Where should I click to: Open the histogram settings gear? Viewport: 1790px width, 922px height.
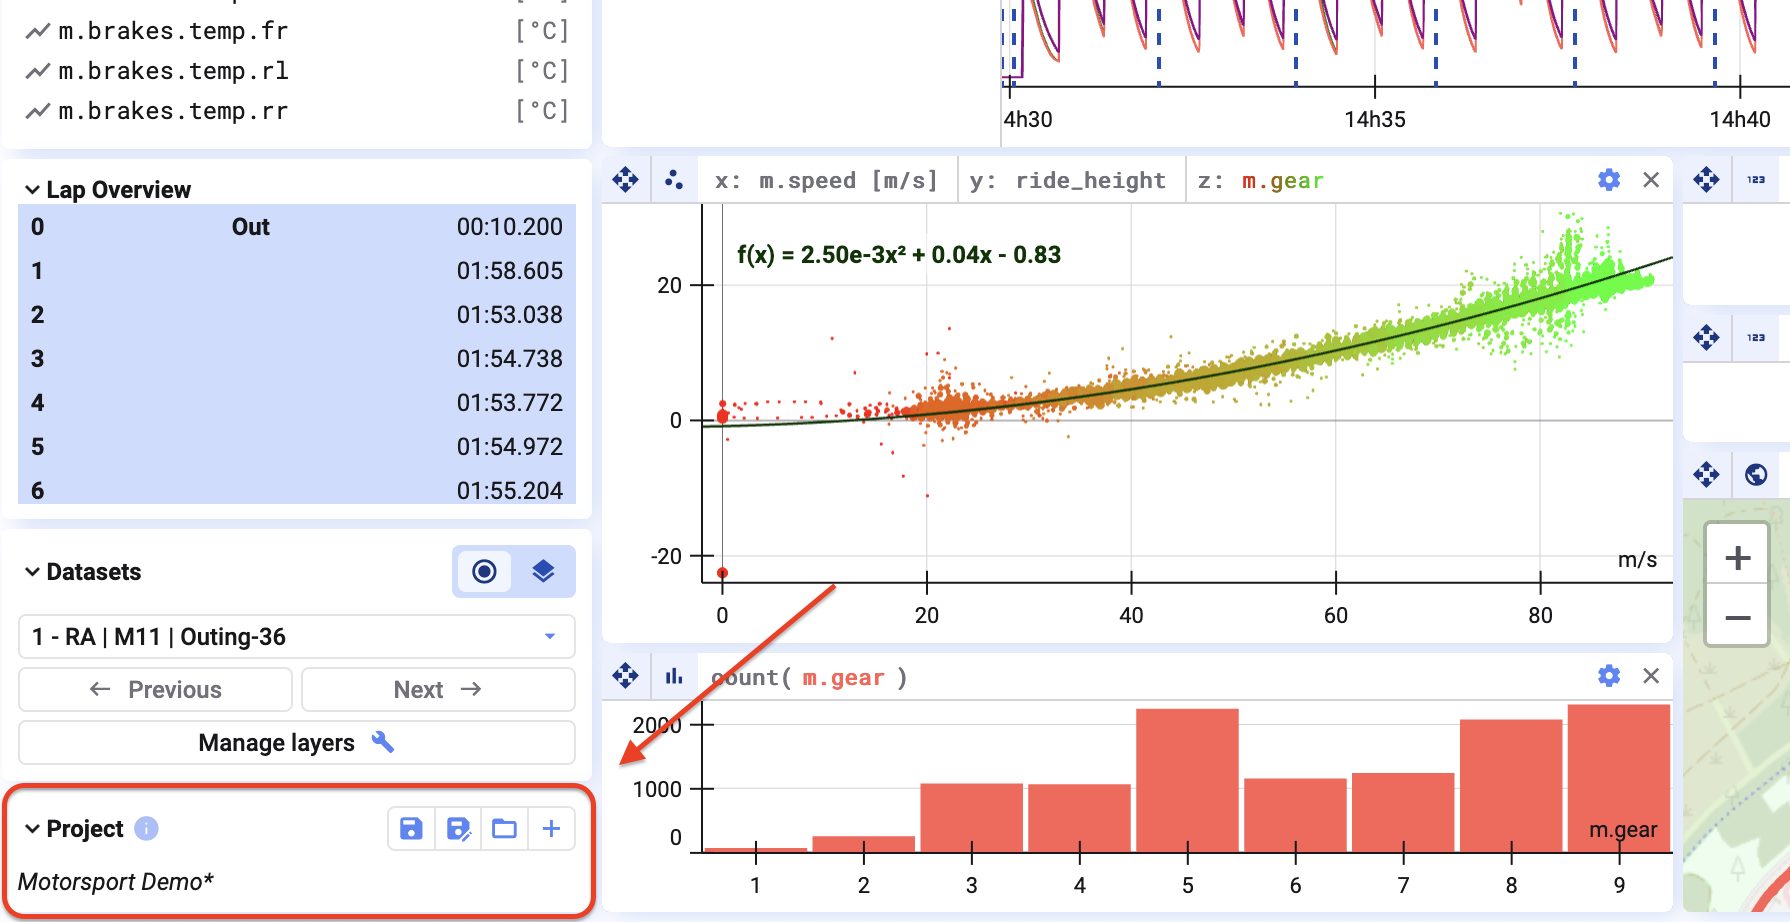coord(1609,676)
